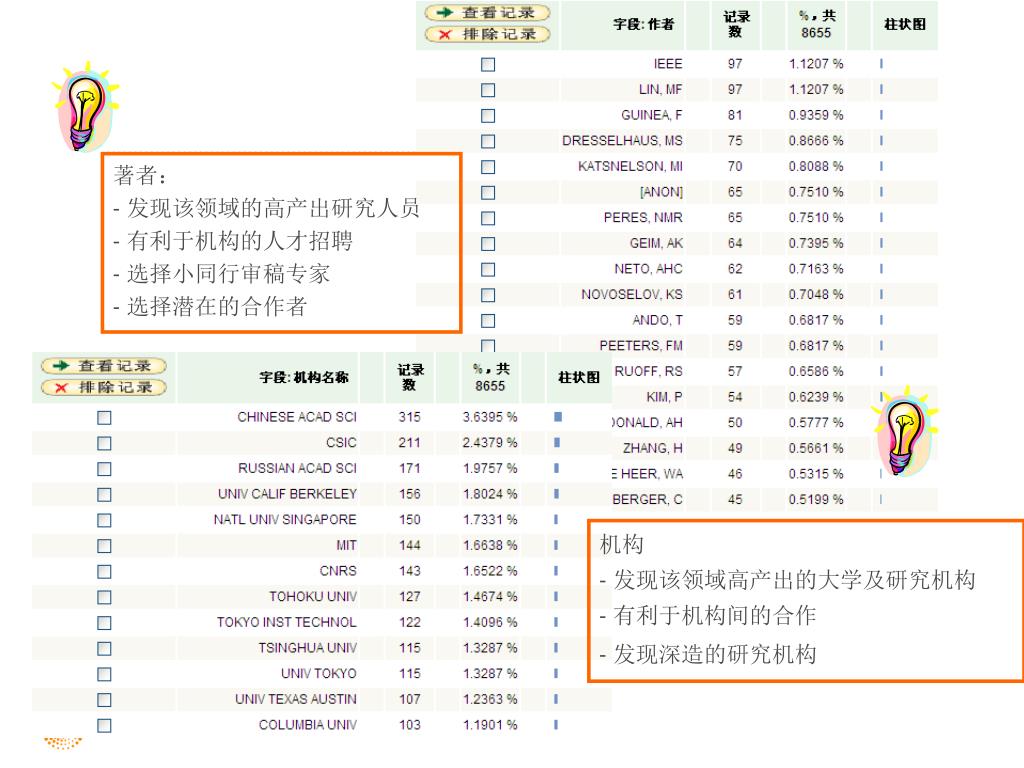Click percentage 0.9359 % for GUINEA, F
This screenshot has height=768, width=1024.
tap(816, 115)
